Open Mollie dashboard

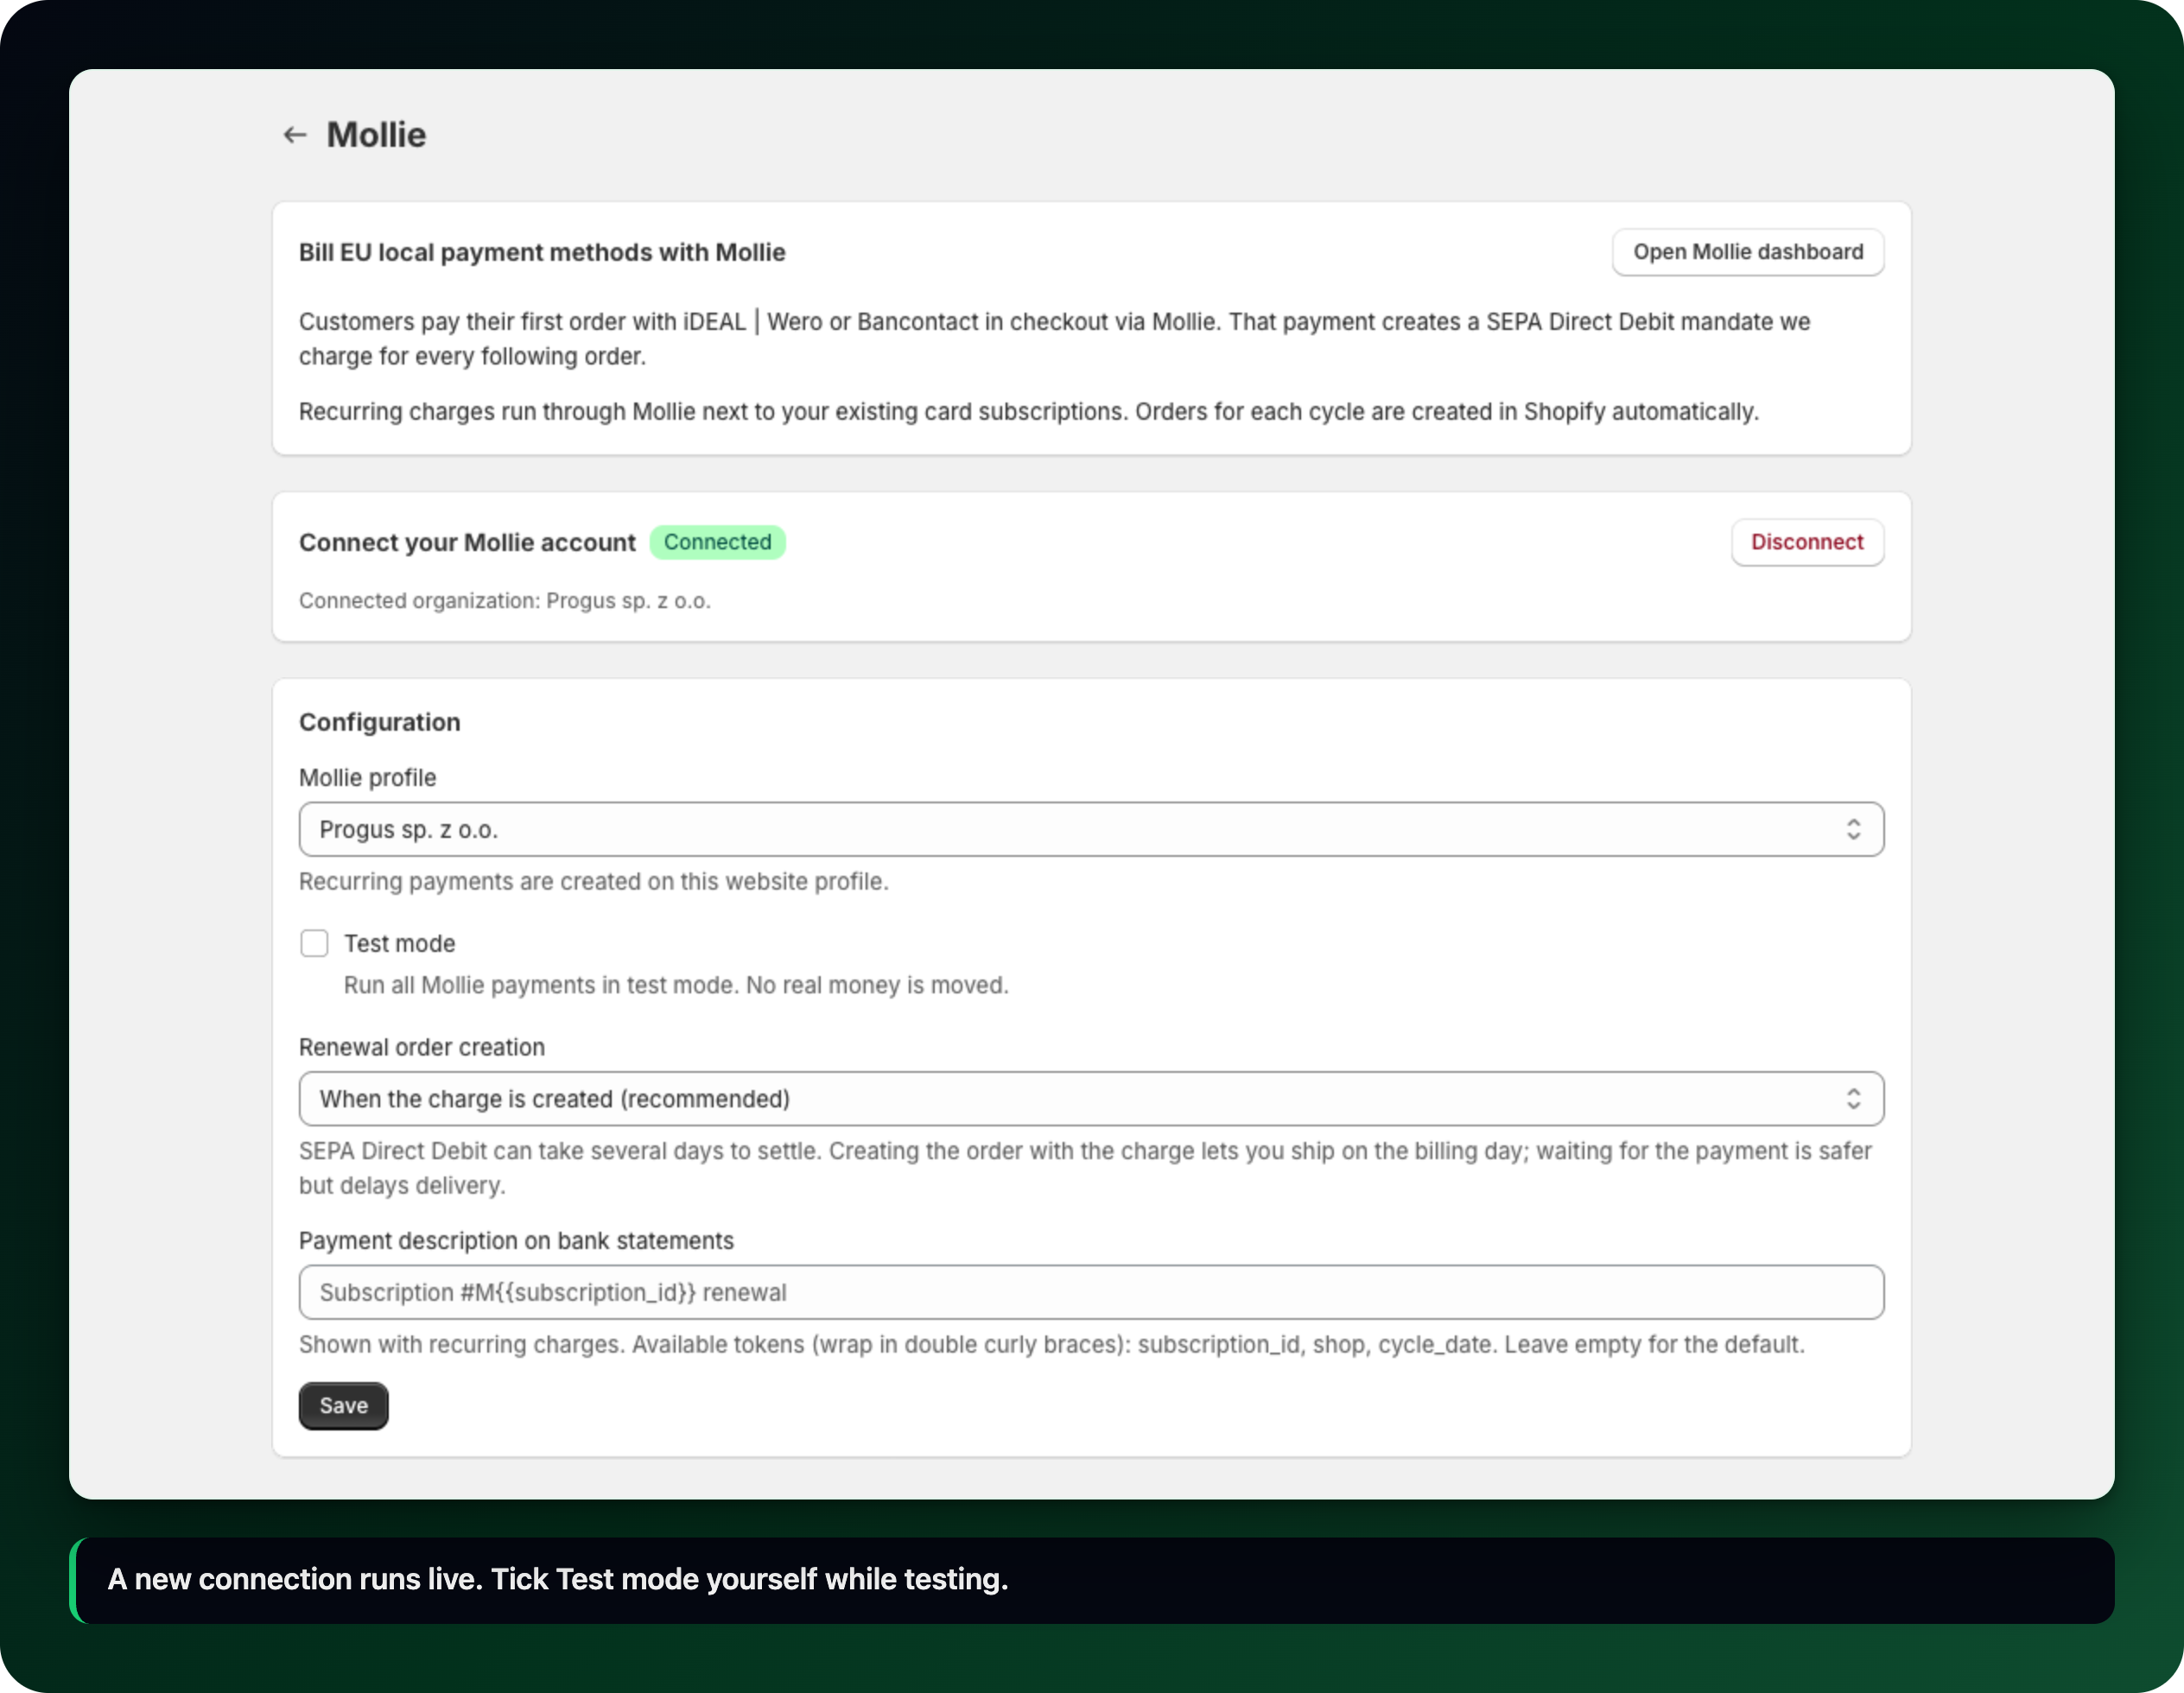pos(1748,252)
